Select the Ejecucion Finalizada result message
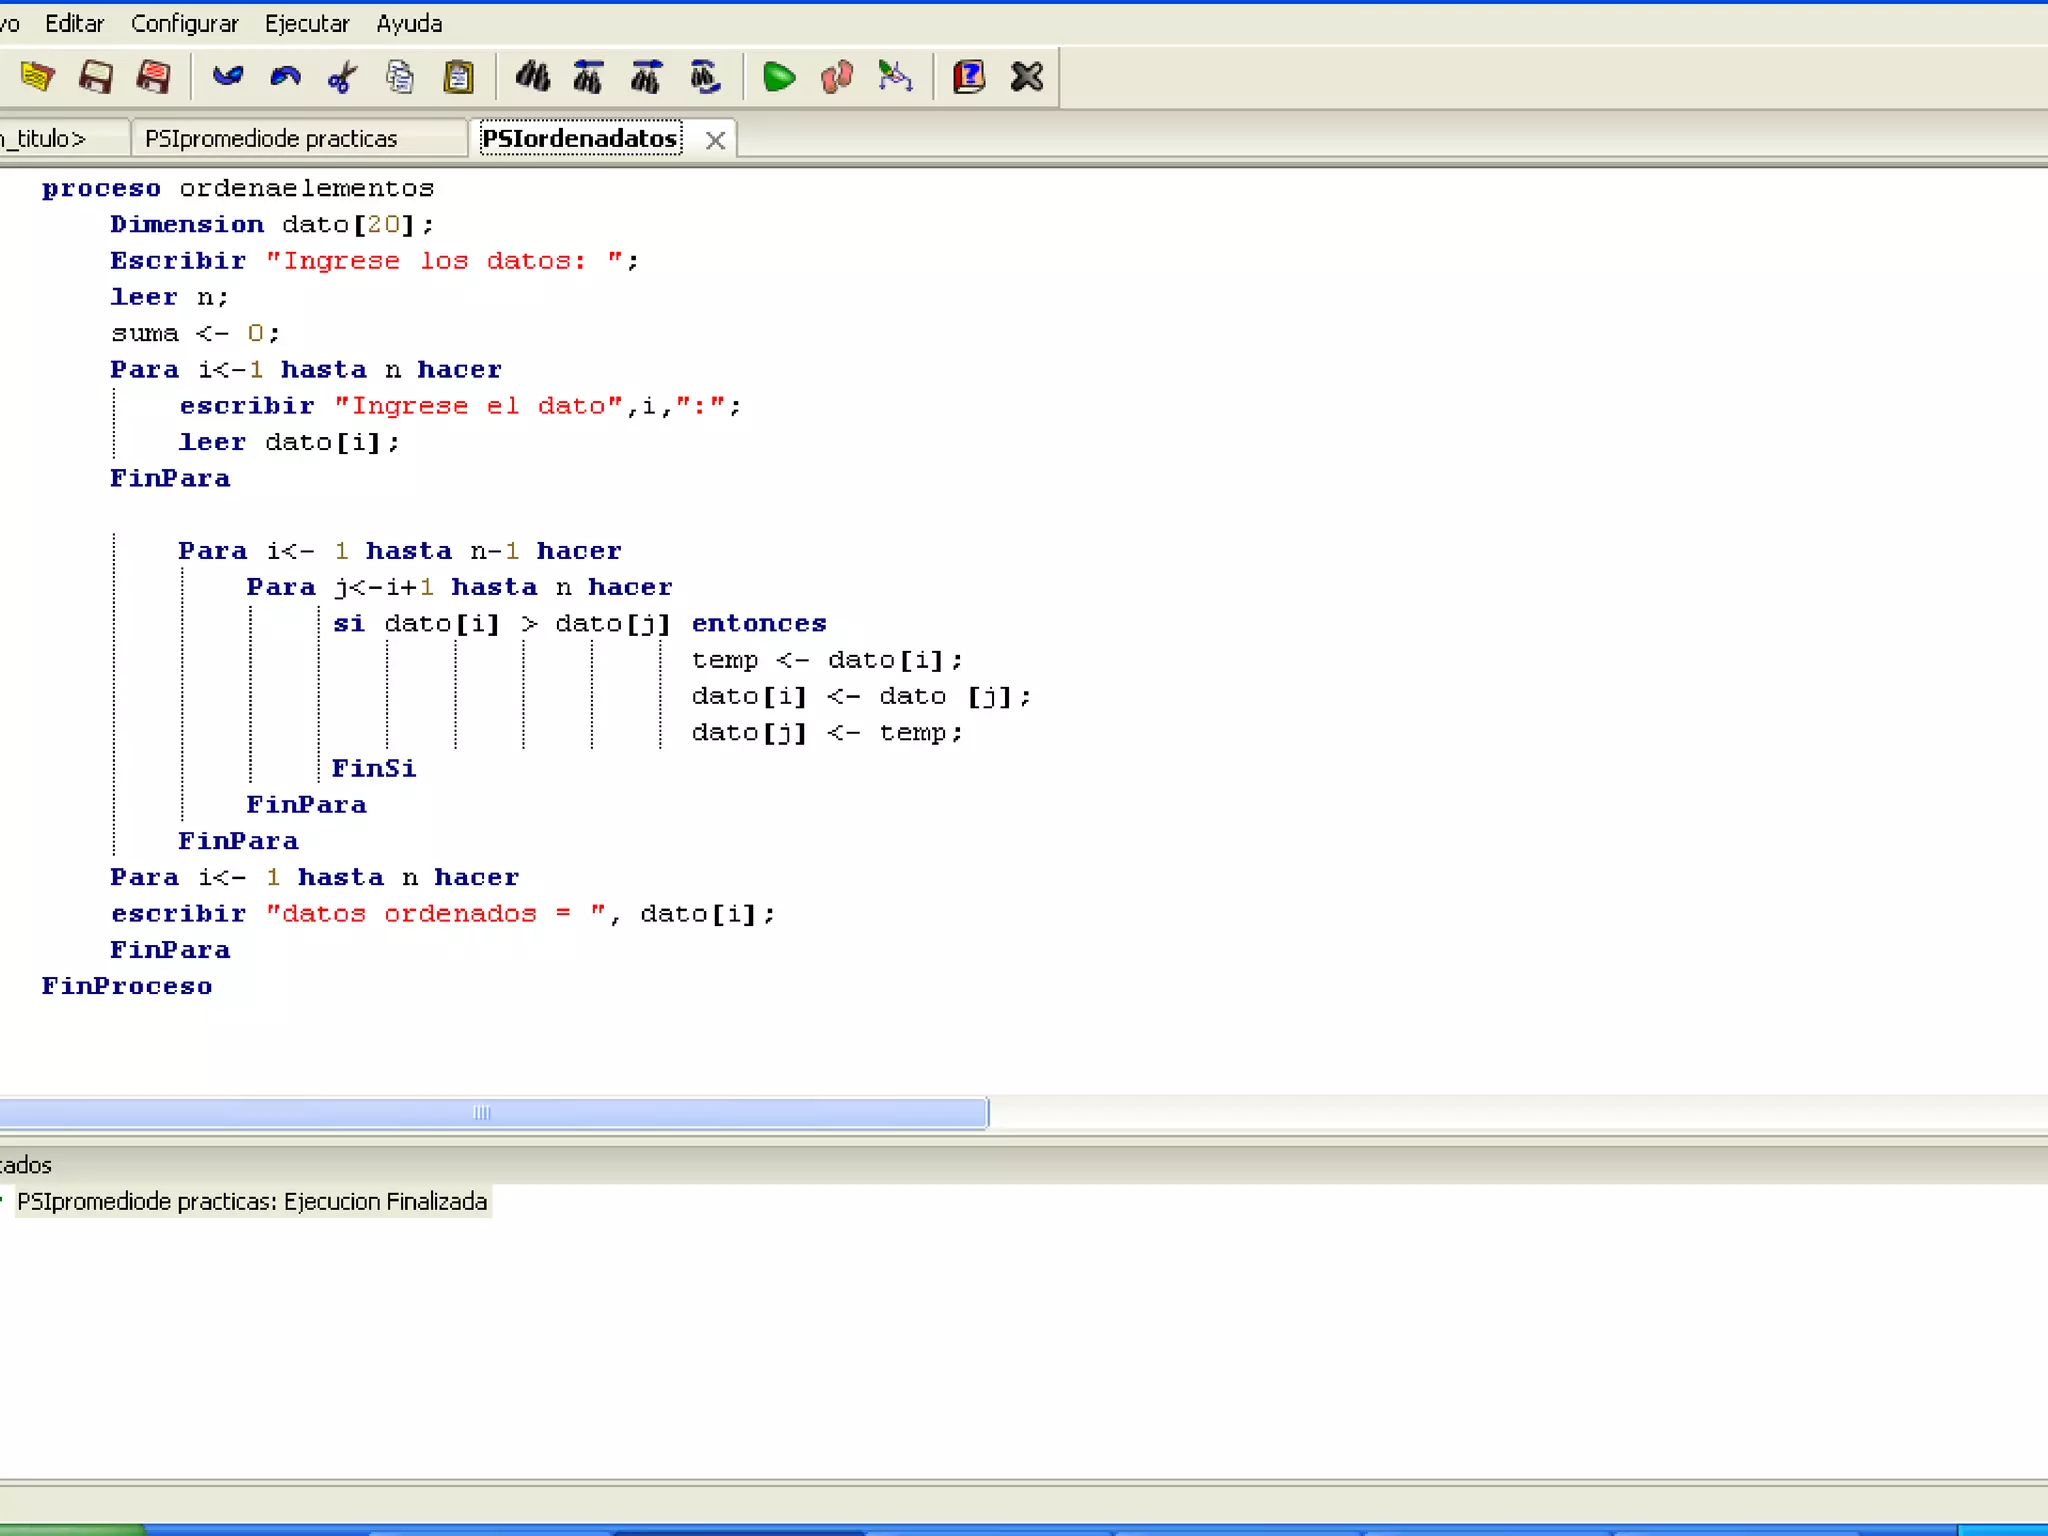This screenshot has height=1536, width=2048. [x=252, y=1201]
